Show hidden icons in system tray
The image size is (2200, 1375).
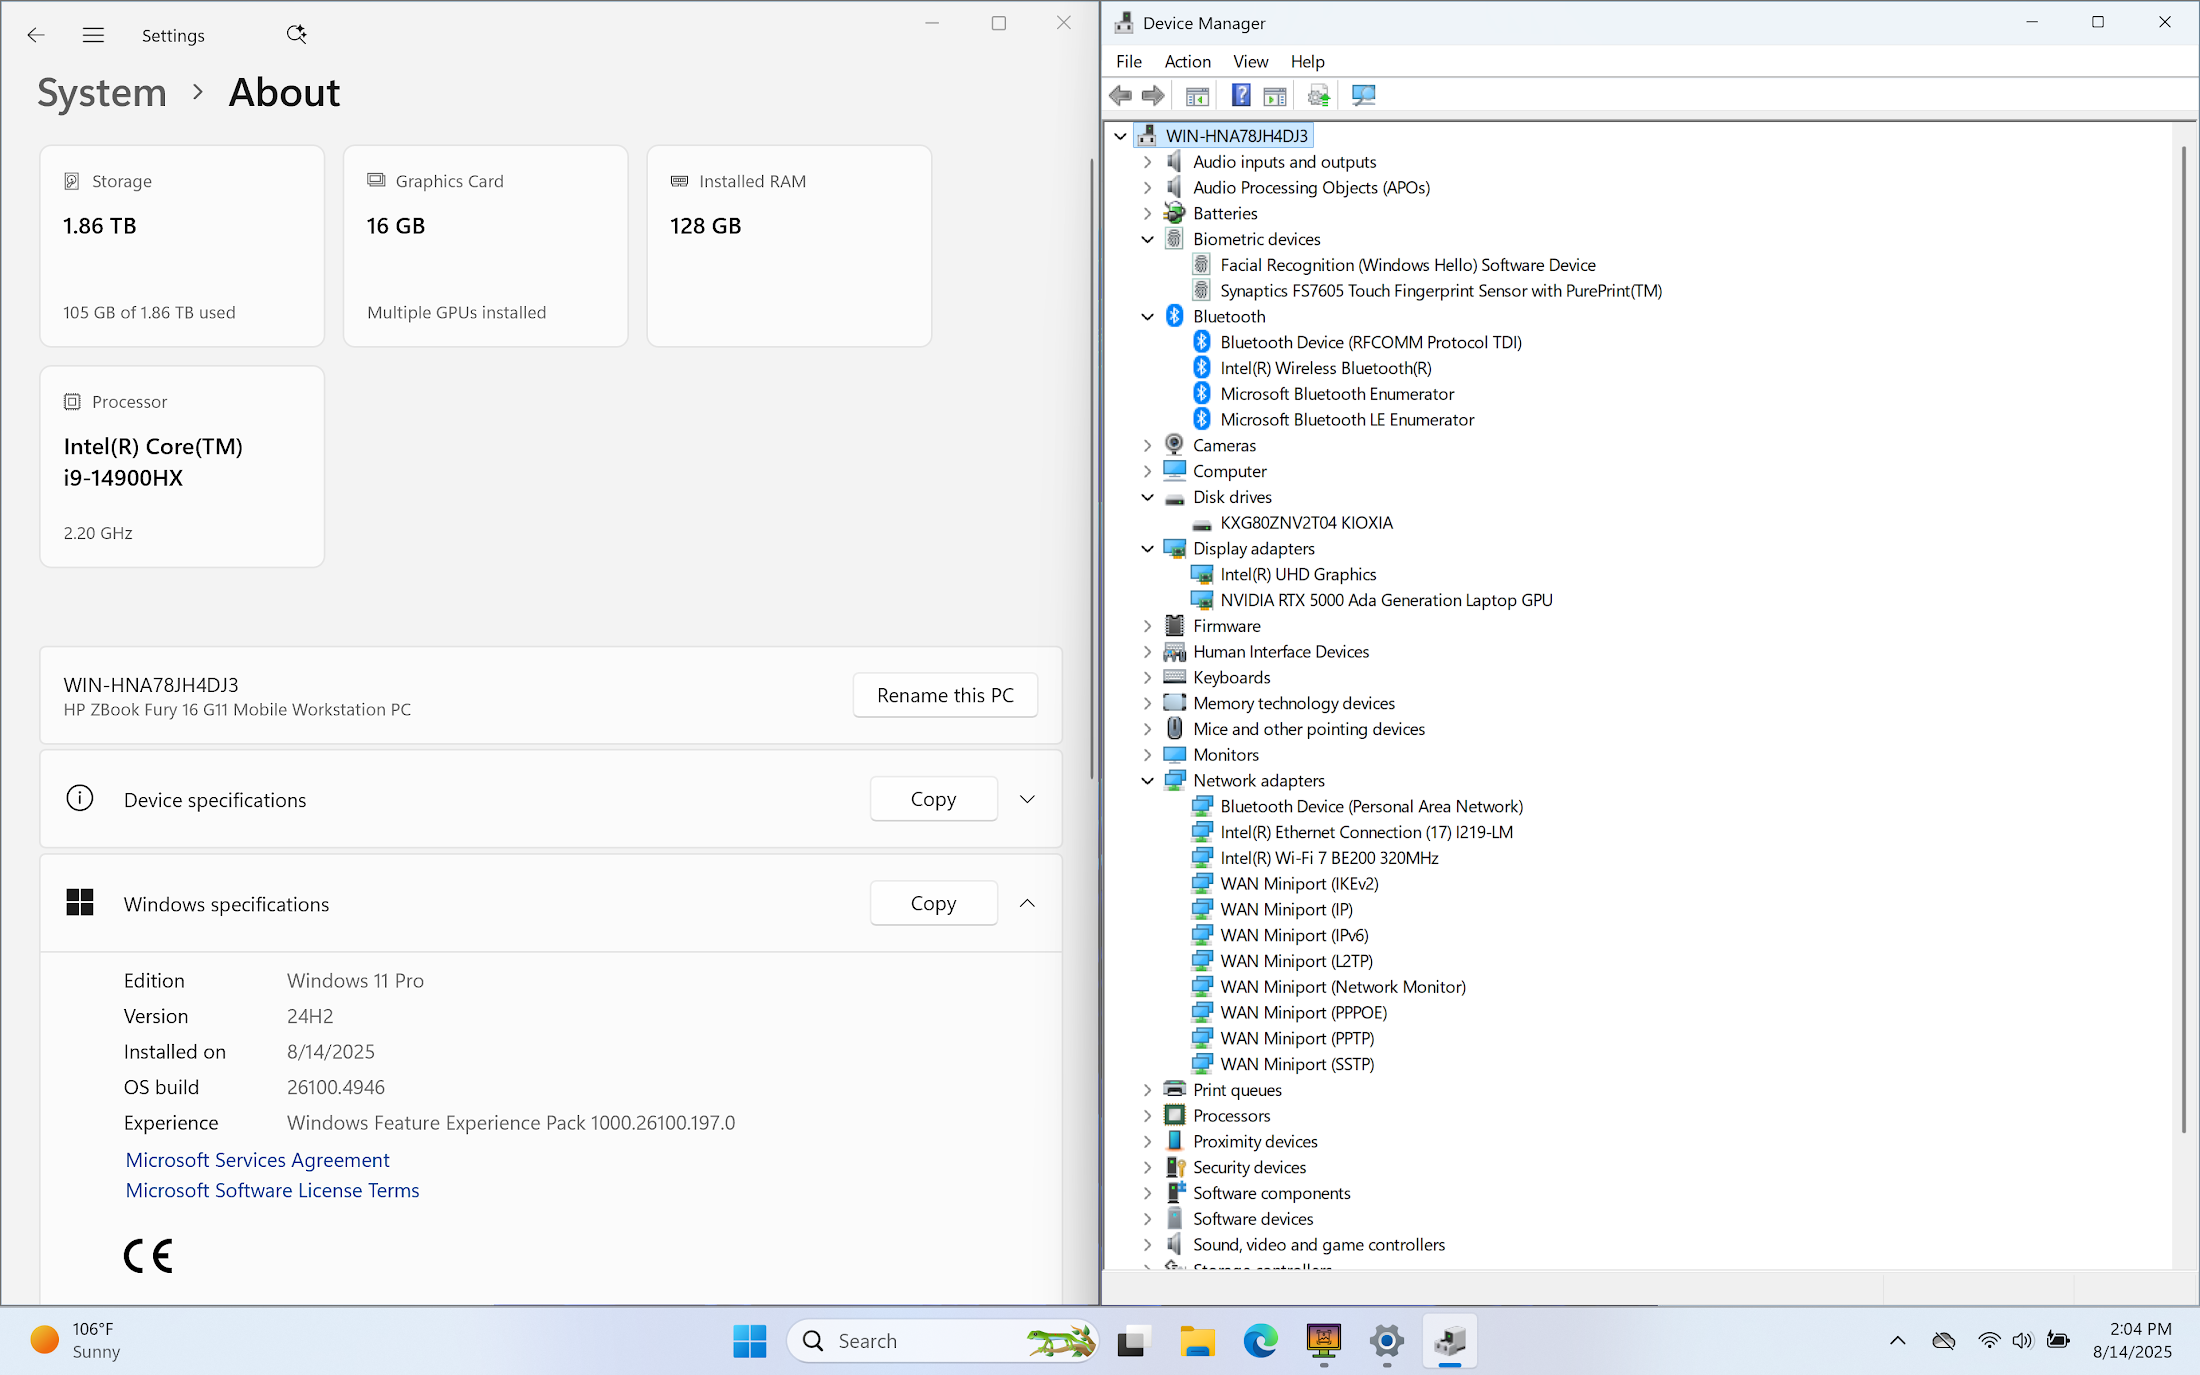coord(1897,1340)
